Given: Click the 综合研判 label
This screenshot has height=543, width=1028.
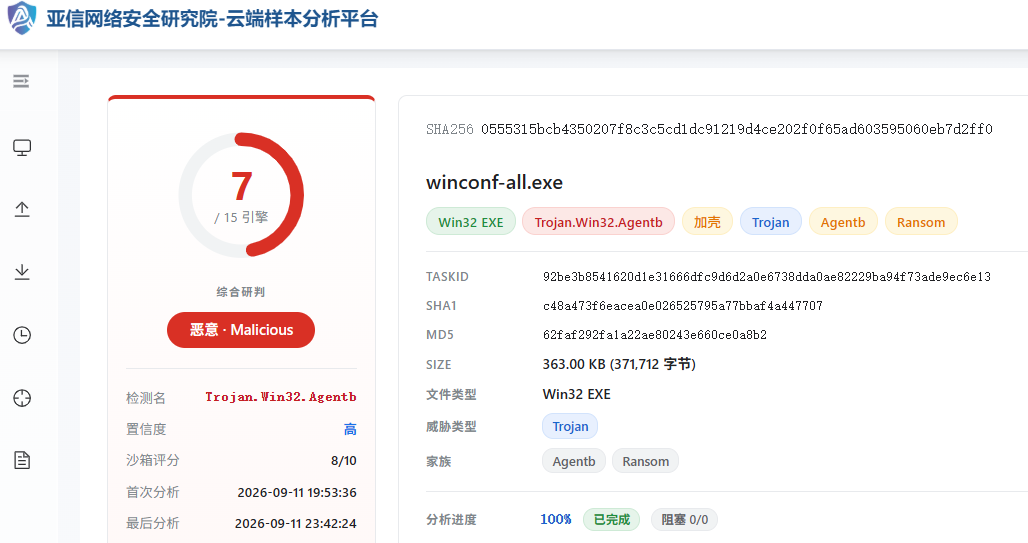Looking at the screenshot, I should point(241,292).
